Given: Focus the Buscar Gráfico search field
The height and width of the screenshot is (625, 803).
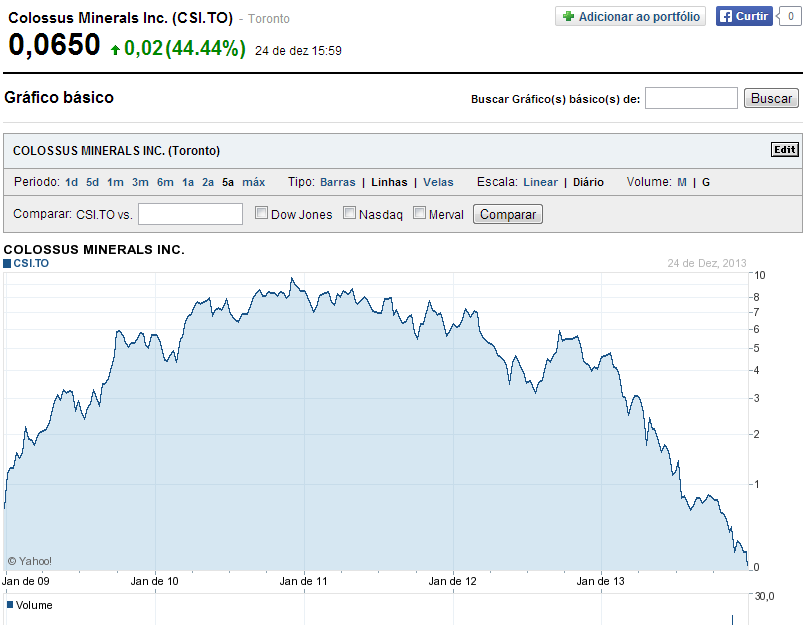Looking at the screenshot, I should tap(691, 98).
